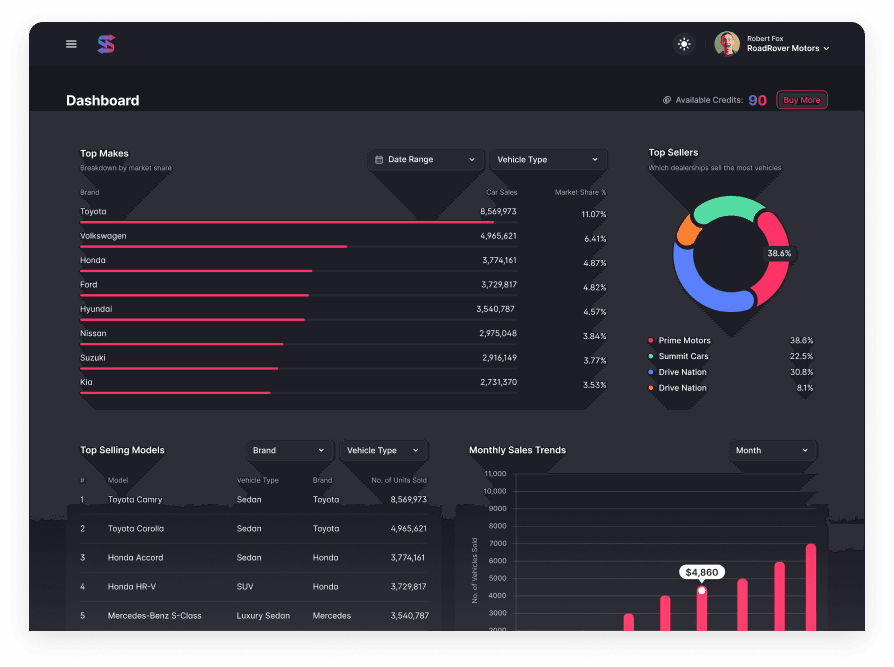Open the hamburger menu
Viewport: 894px width, 667px height.
pos(71,44)
